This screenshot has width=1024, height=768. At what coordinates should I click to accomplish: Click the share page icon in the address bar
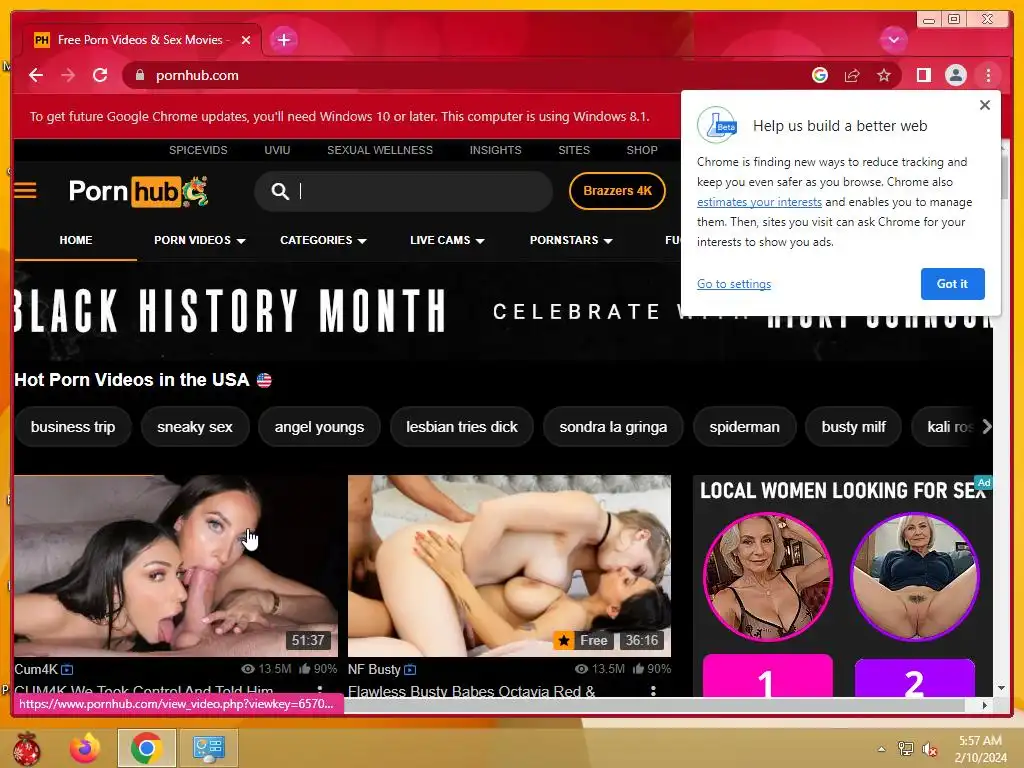tap(852, 75)
